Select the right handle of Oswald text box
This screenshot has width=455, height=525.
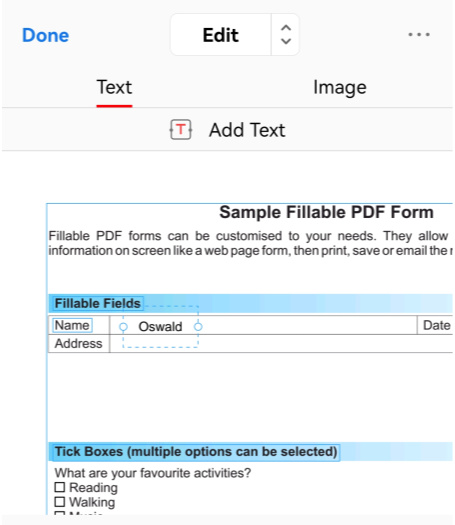[x=198, y=326]
